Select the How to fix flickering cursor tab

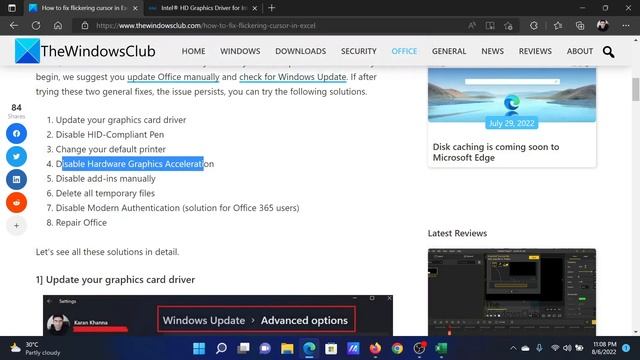point(83,8)
